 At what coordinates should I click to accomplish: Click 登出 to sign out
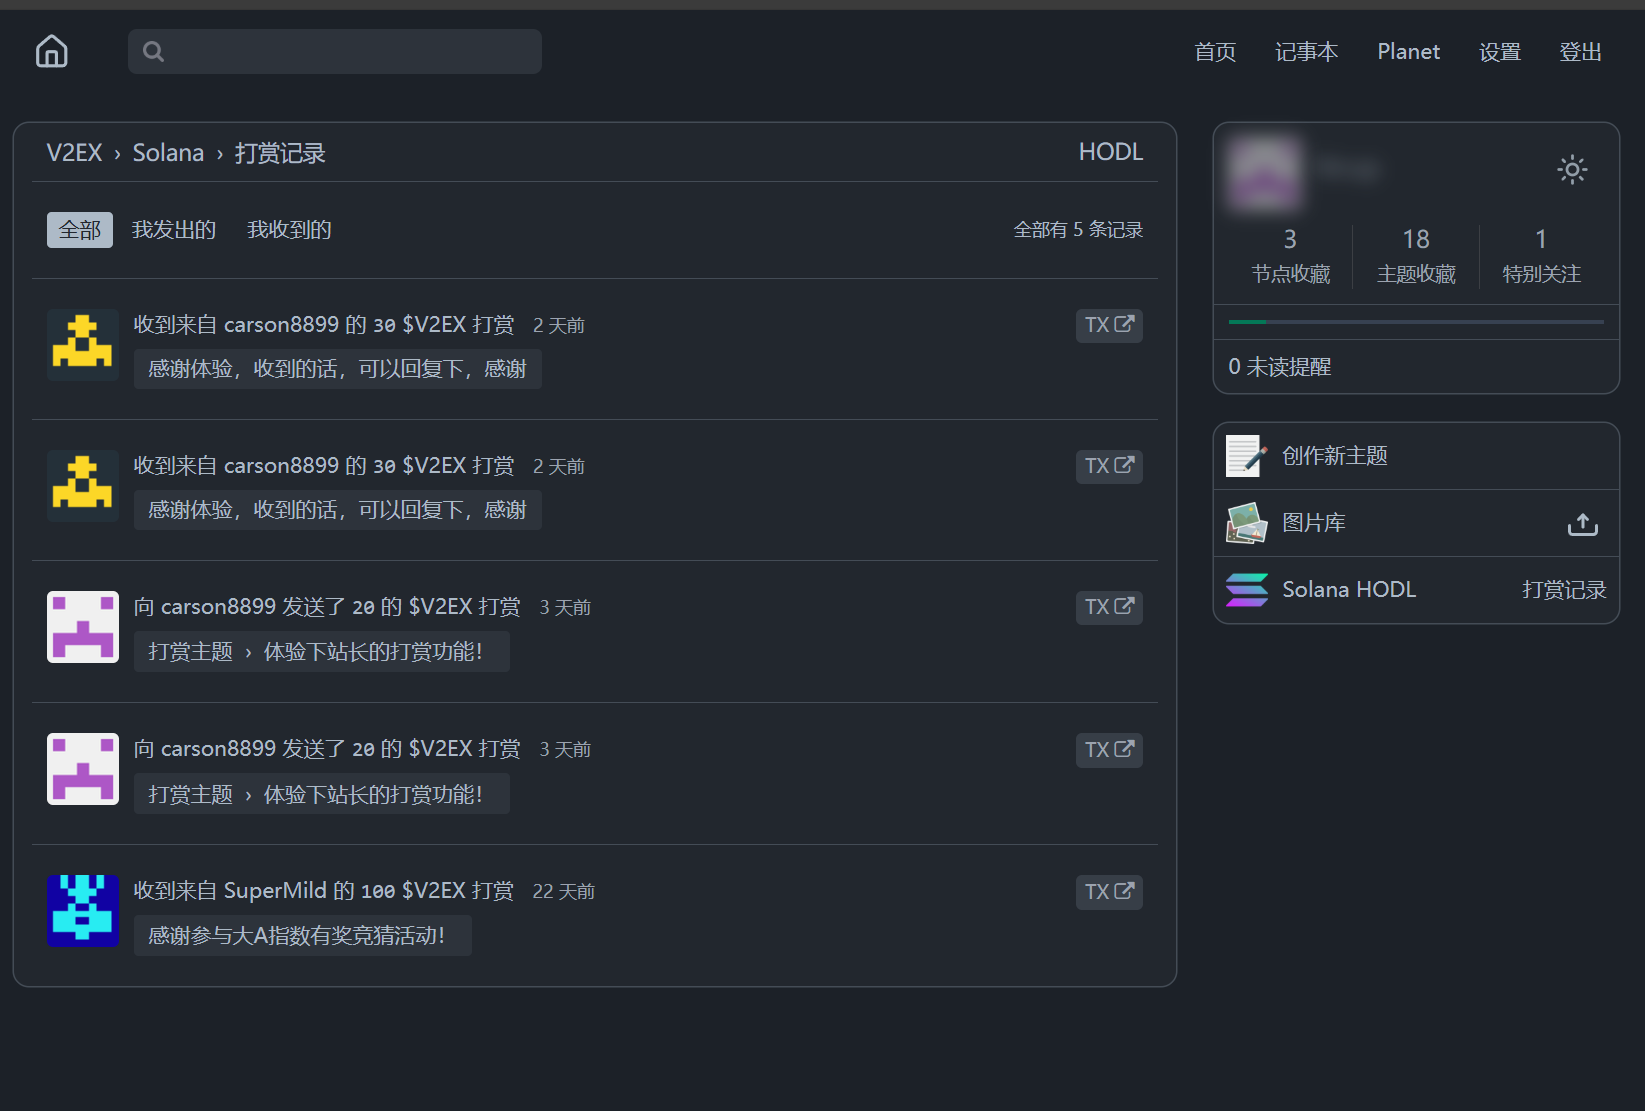point(1581,52)
